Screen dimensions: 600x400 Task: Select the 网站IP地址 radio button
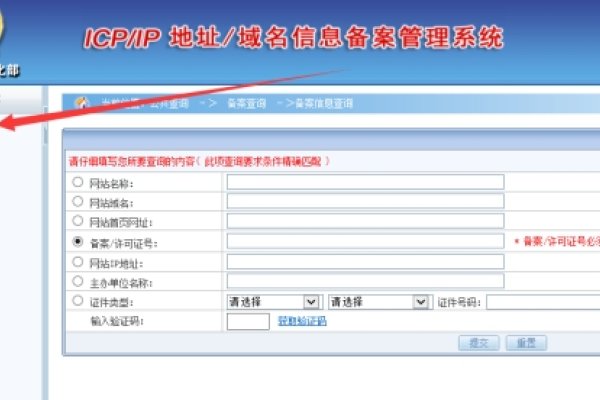tap(77, 261)
